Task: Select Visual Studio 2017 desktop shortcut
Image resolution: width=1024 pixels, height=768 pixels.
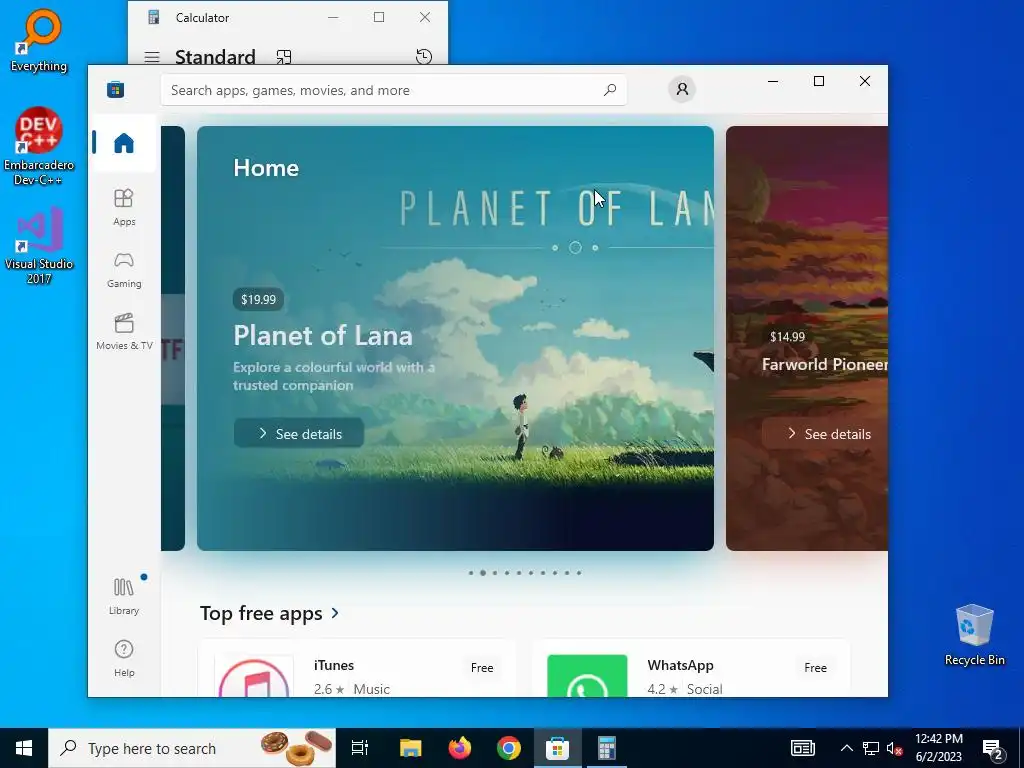Action: click(x=39, y=246)
